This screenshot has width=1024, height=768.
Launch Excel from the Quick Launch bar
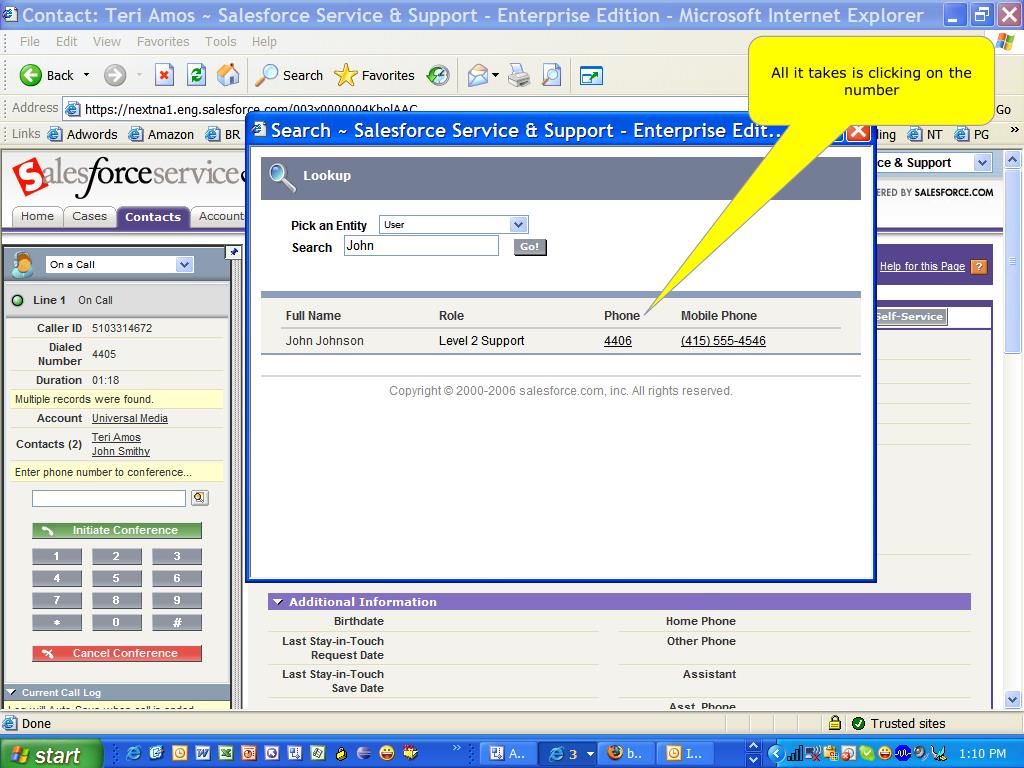click(x=225, y=753)
